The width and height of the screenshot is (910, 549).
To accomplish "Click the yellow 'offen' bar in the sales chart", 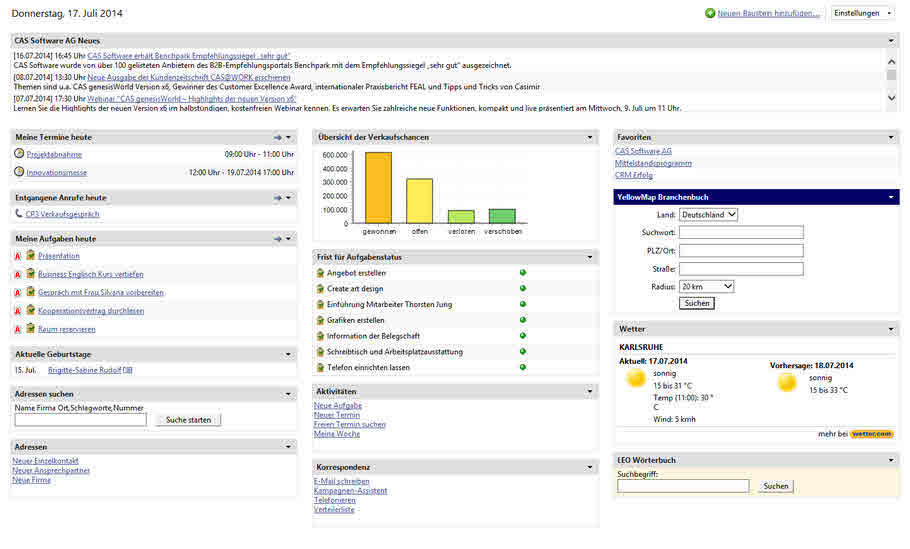I will (x=419, y=200).
